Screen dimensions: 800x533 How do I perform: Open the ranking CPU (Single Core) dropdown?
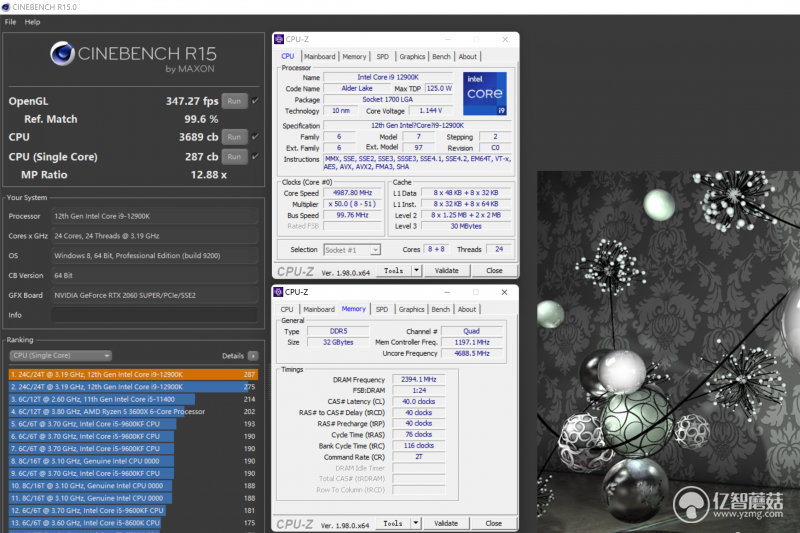pos(61,356)
